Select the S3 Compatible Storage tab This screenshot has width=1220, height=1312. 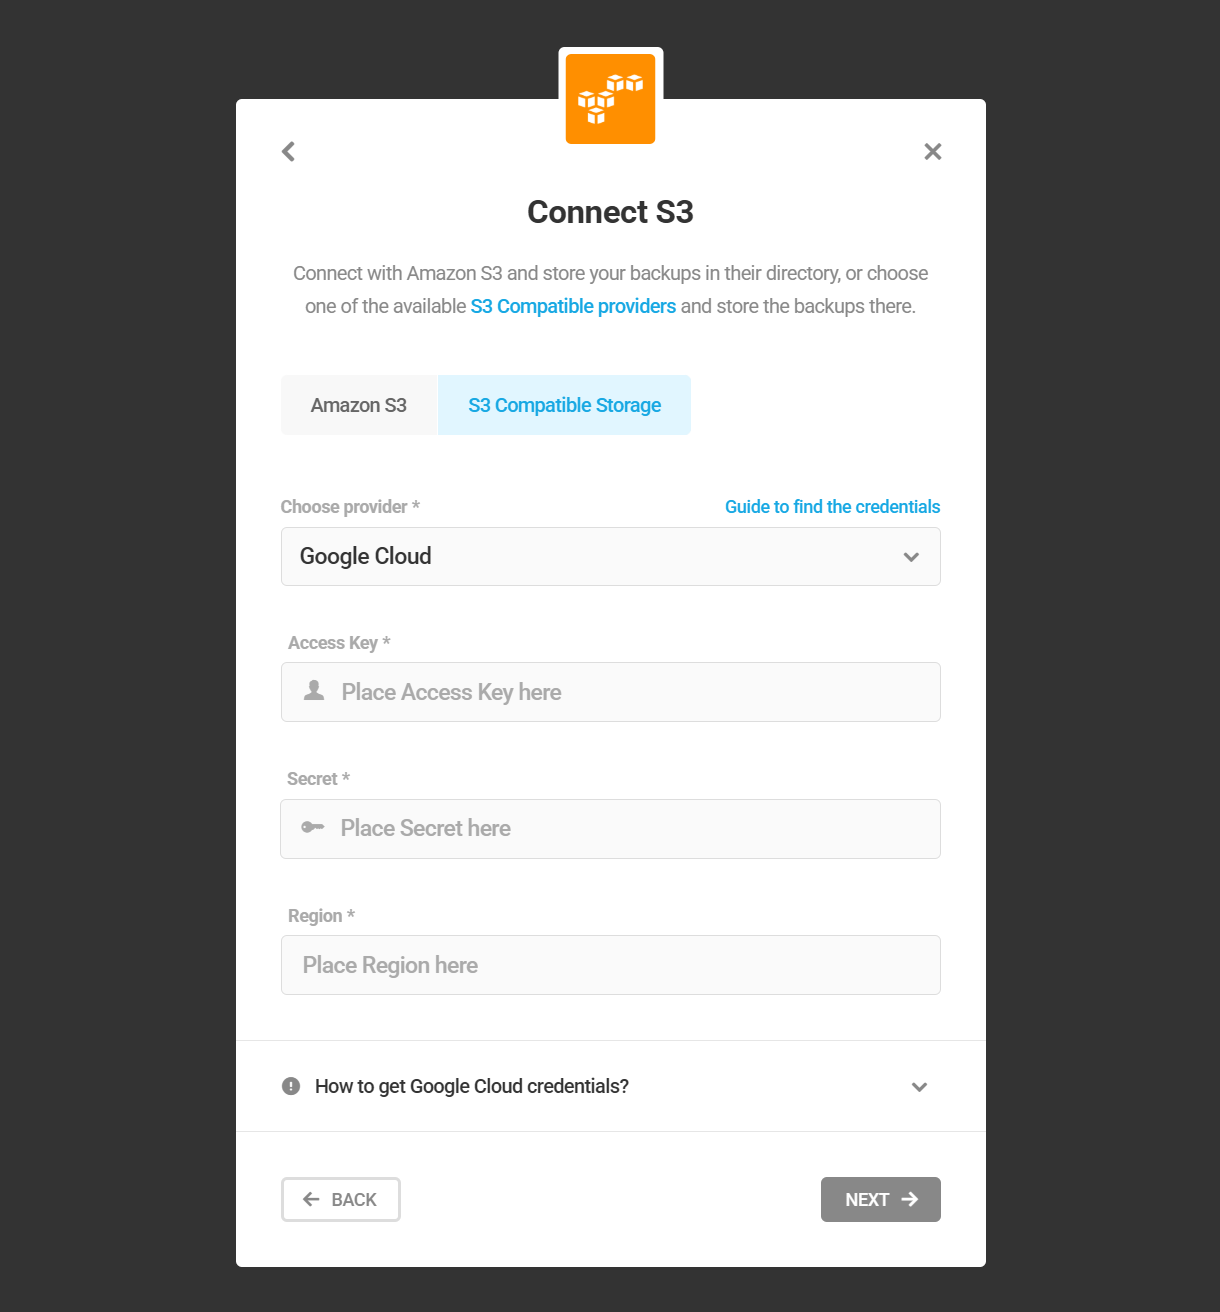point(564,405)
